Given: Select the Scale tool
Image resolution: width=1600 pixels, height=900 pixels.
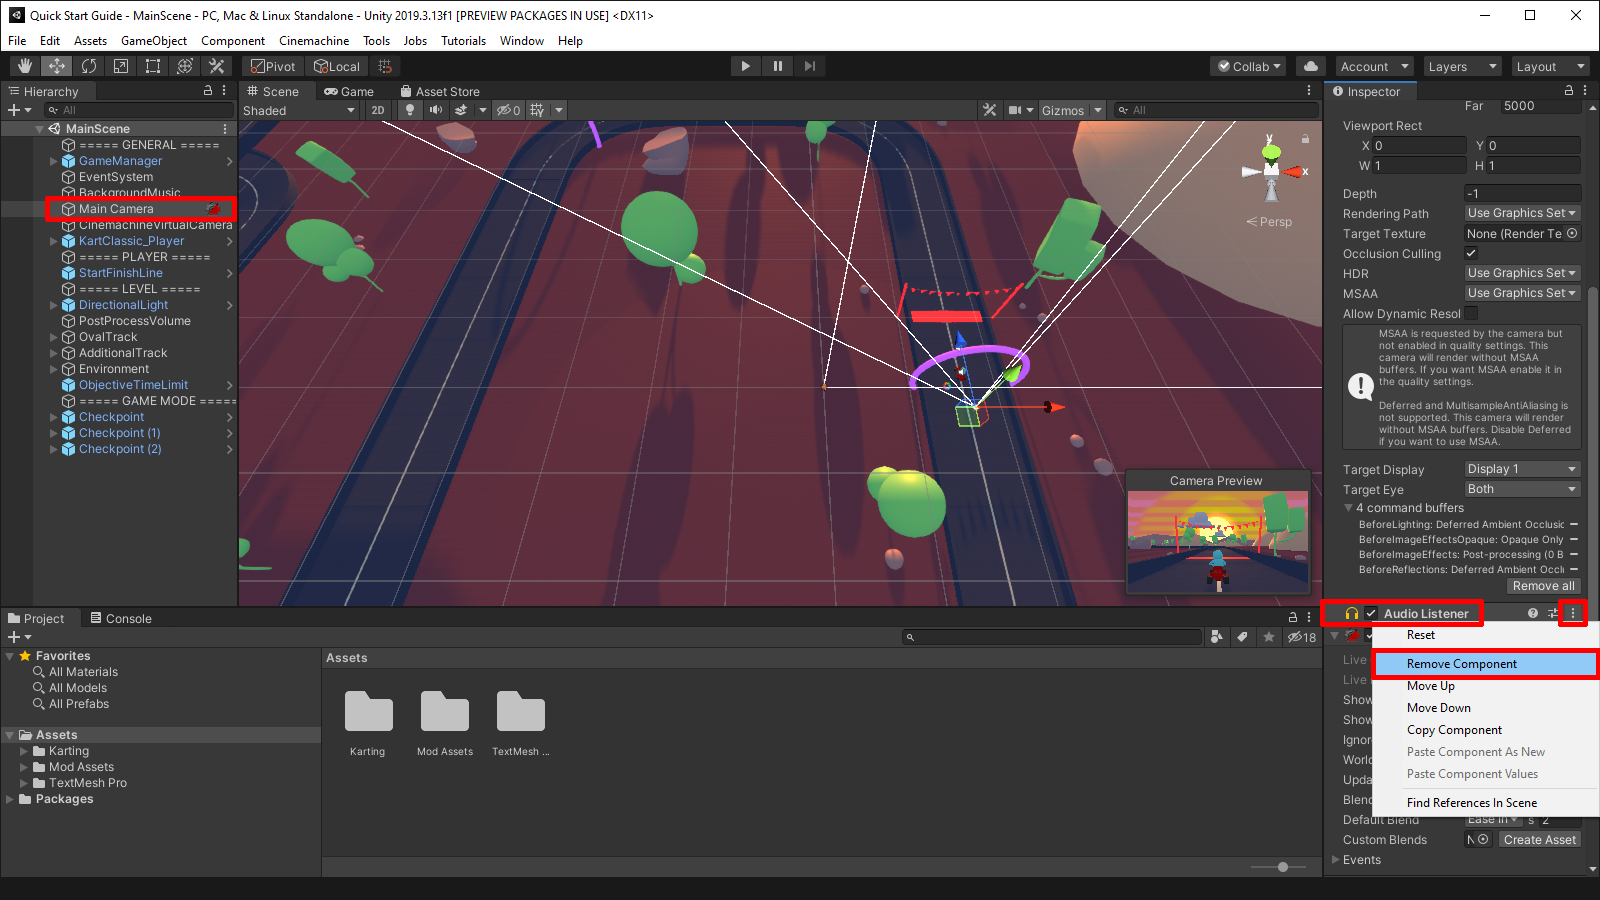Looking at the screenshot, I should click(121, 66).
